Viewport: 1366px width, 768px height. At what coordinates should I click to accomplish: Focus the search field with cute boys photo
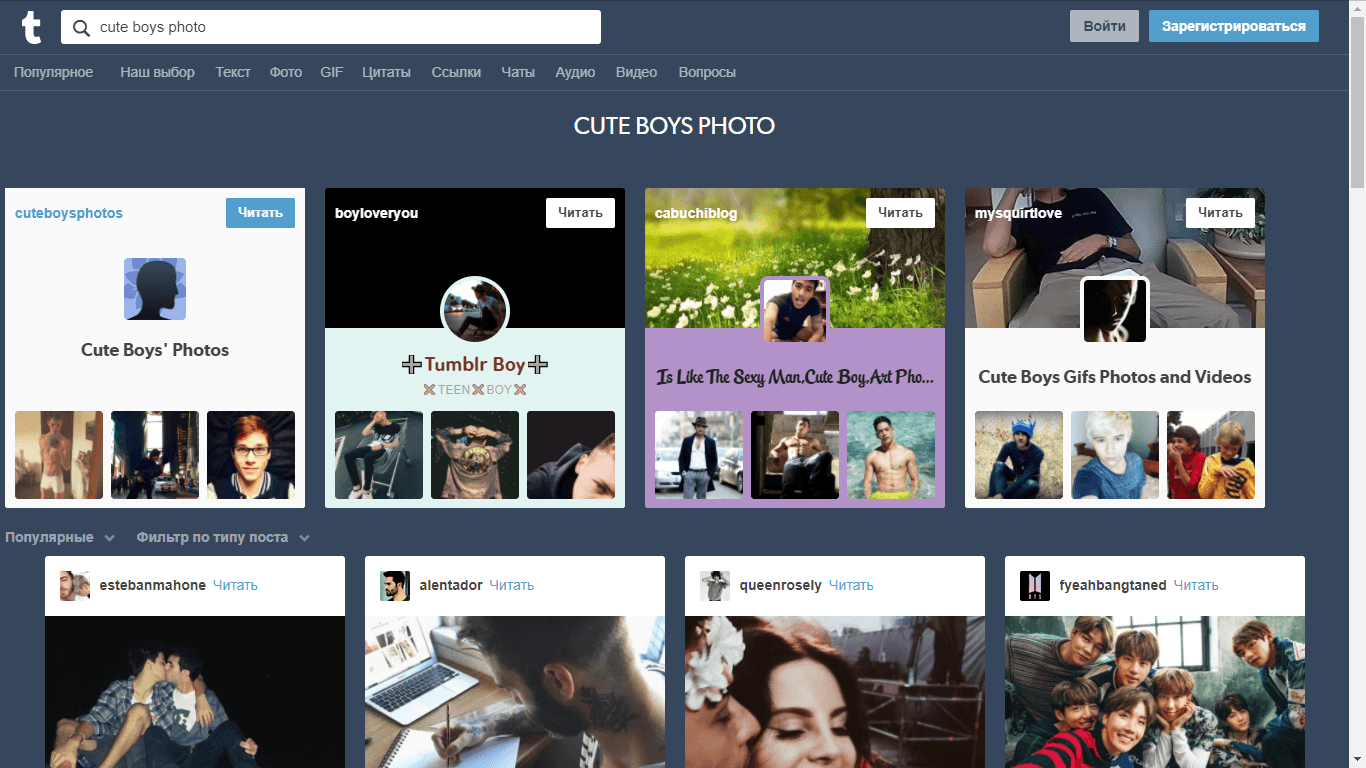pos(331,28)
